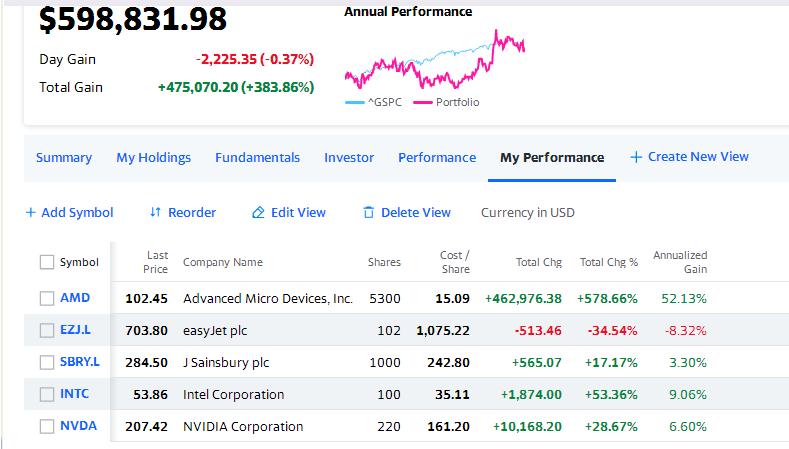Open the INTC symbol link
The height and width of the screenshot is (449, 789).
pos(74,394)
